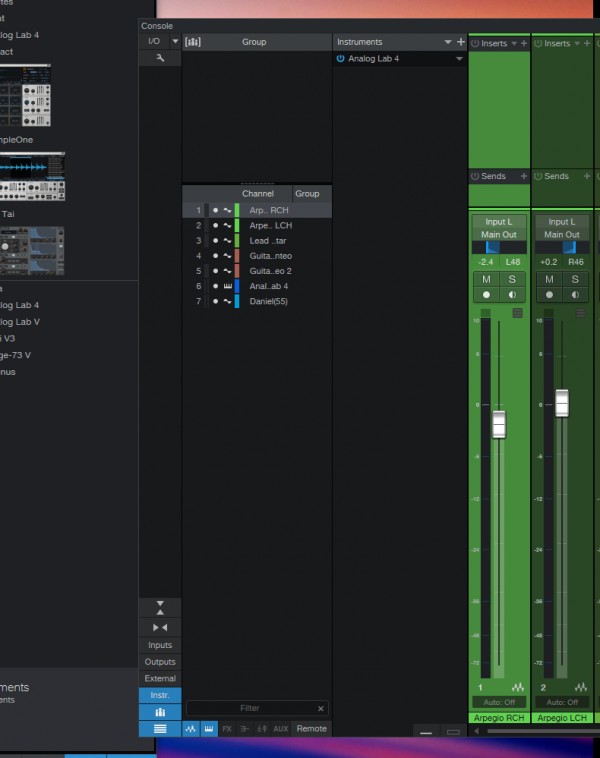Switch to the Instr. panel tab
600x758 pixels.
tap(160, 695)
